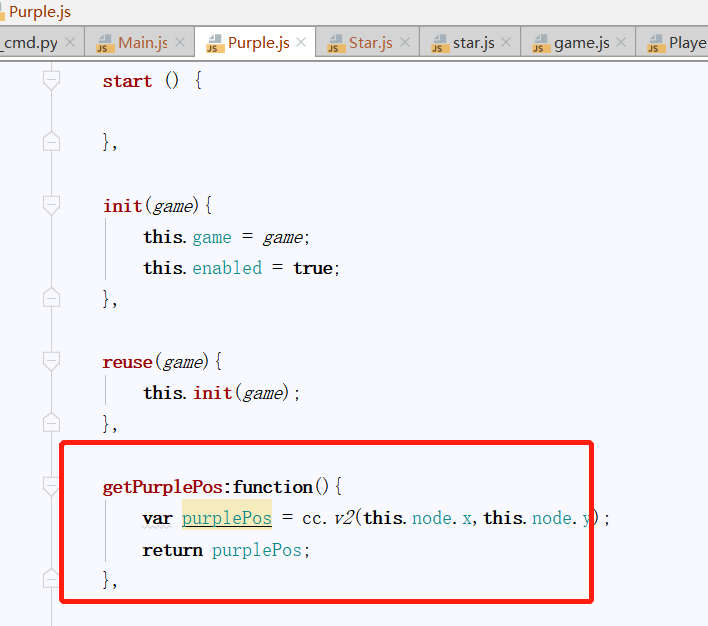Image resolution: width=708 pixels, height=626 pixels.
Task: Click the JS file icon on Main.js tab
Action: (x=105, y=43)
